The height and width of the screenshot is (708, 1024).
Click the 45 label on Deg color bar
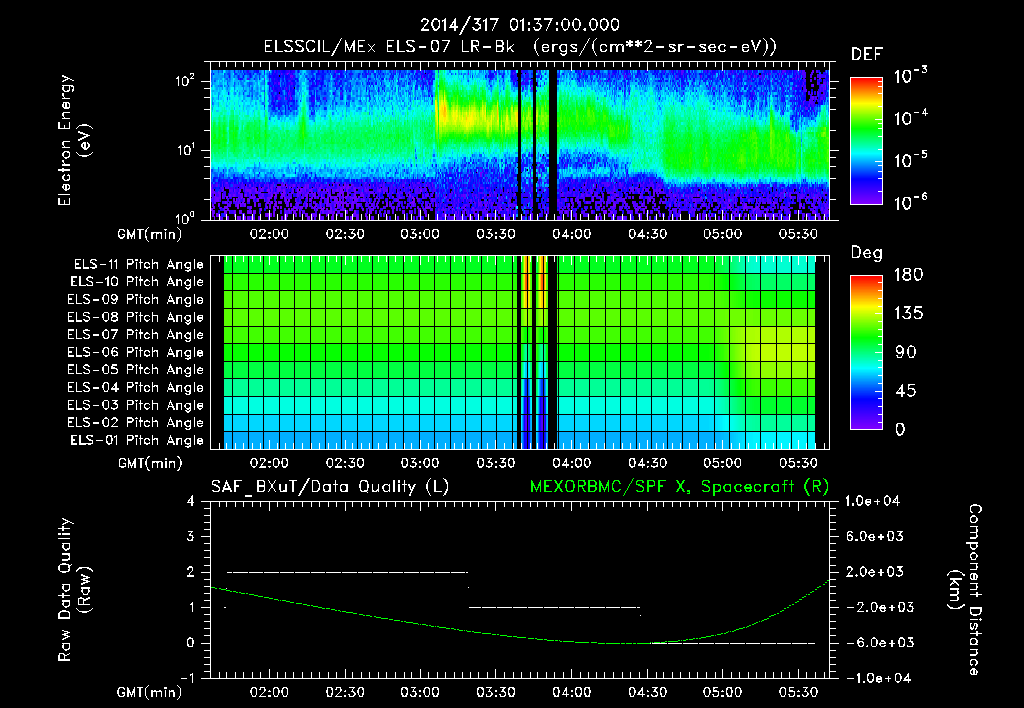(905, 391)
